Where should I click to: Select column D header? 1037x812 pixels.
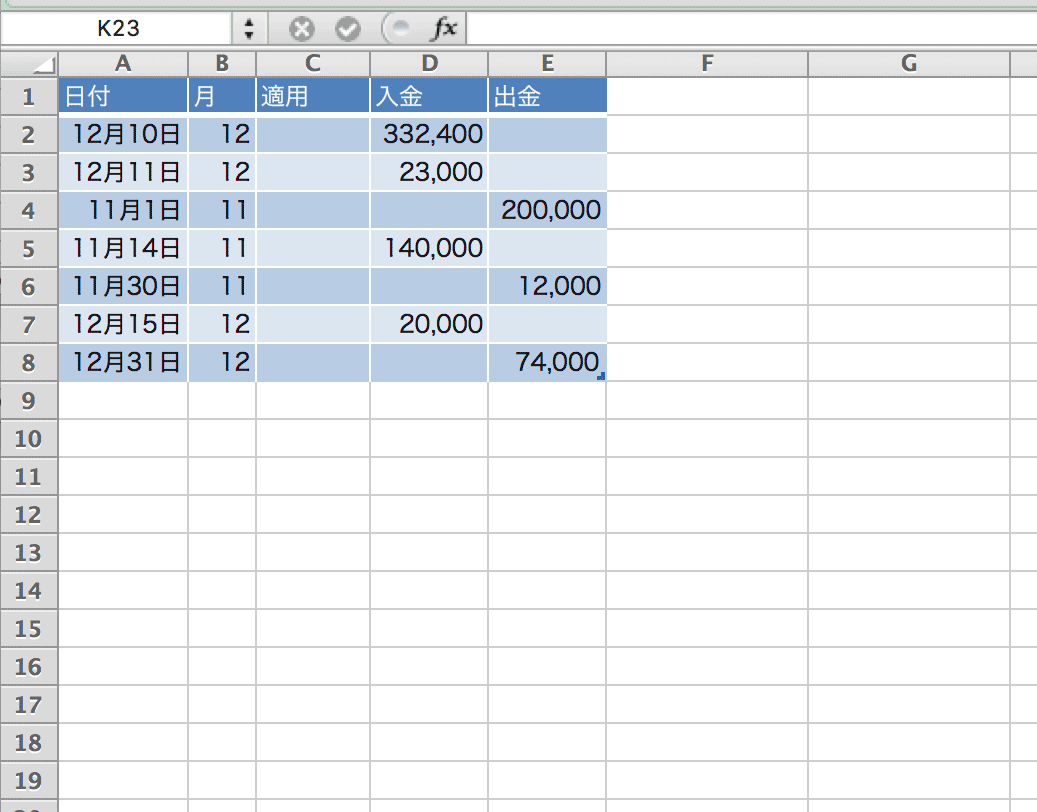[429, 64]
